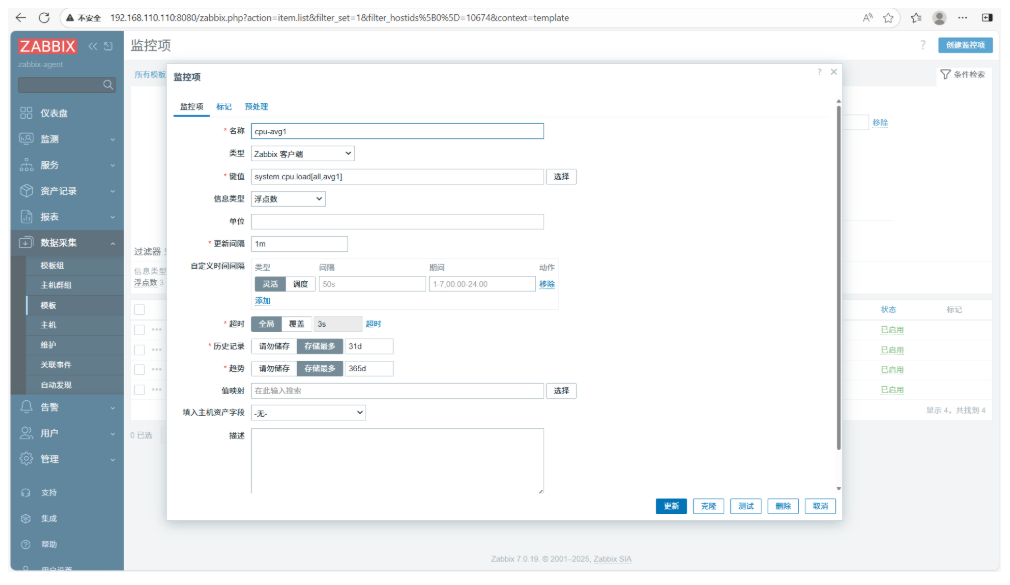Open the 信息类型 浮点数 dropdown
This screenshot has width=1010, height=585.
coord(288,198)
